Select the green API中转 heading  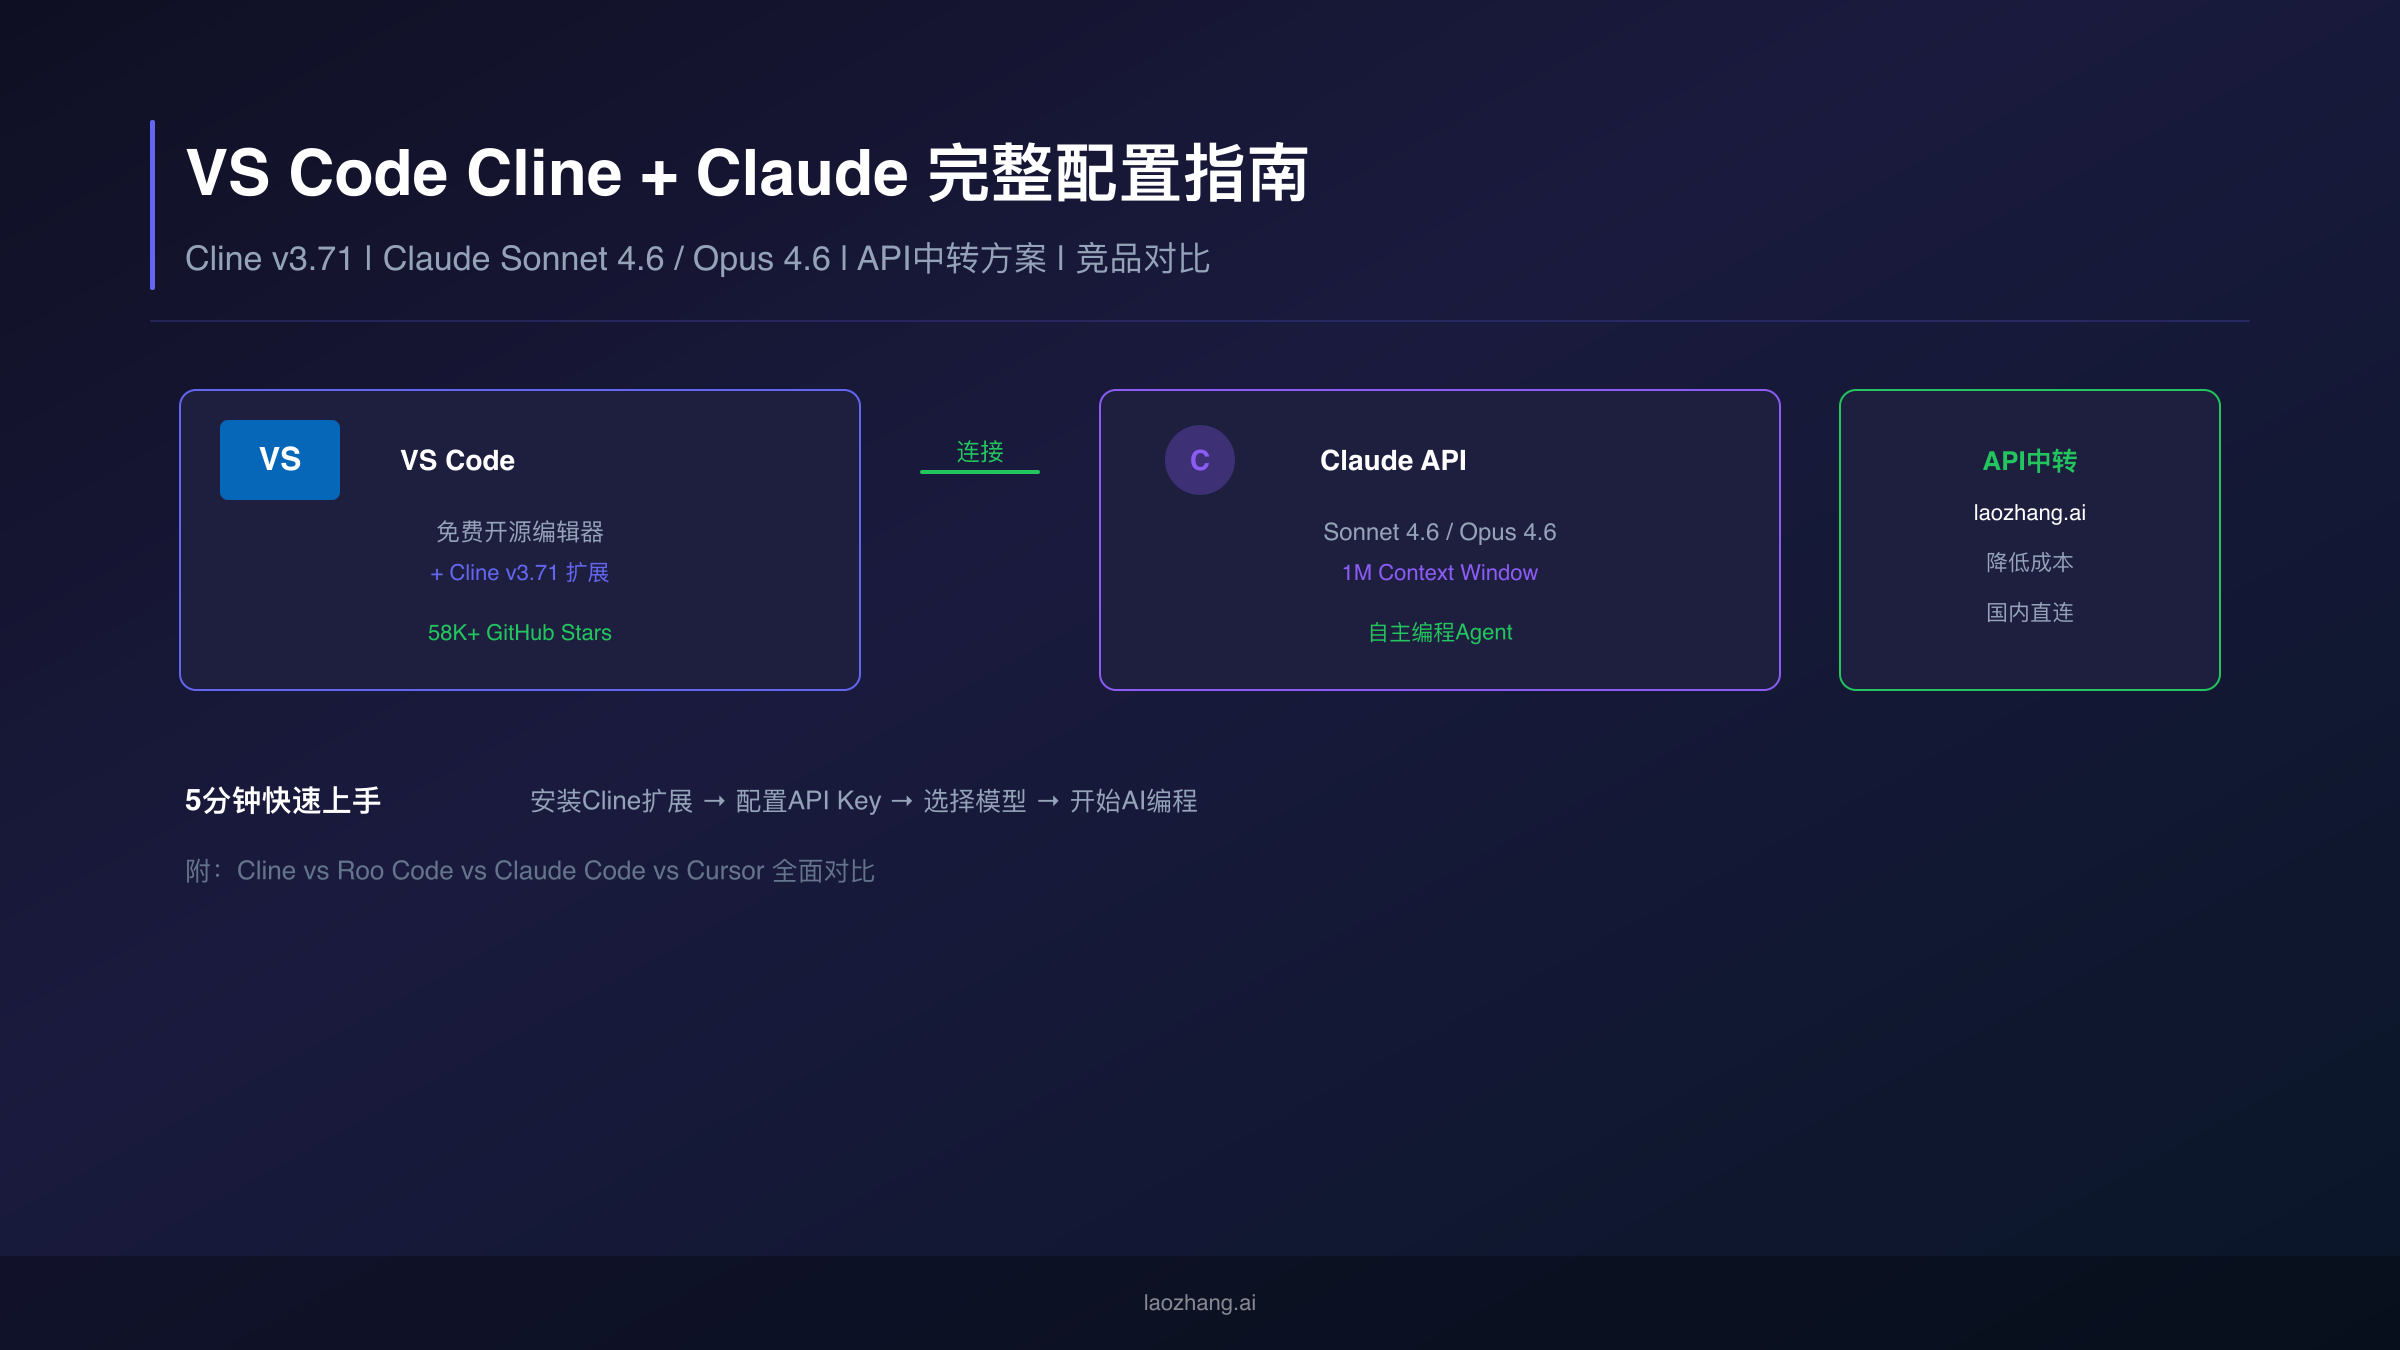click(2030, 461)
